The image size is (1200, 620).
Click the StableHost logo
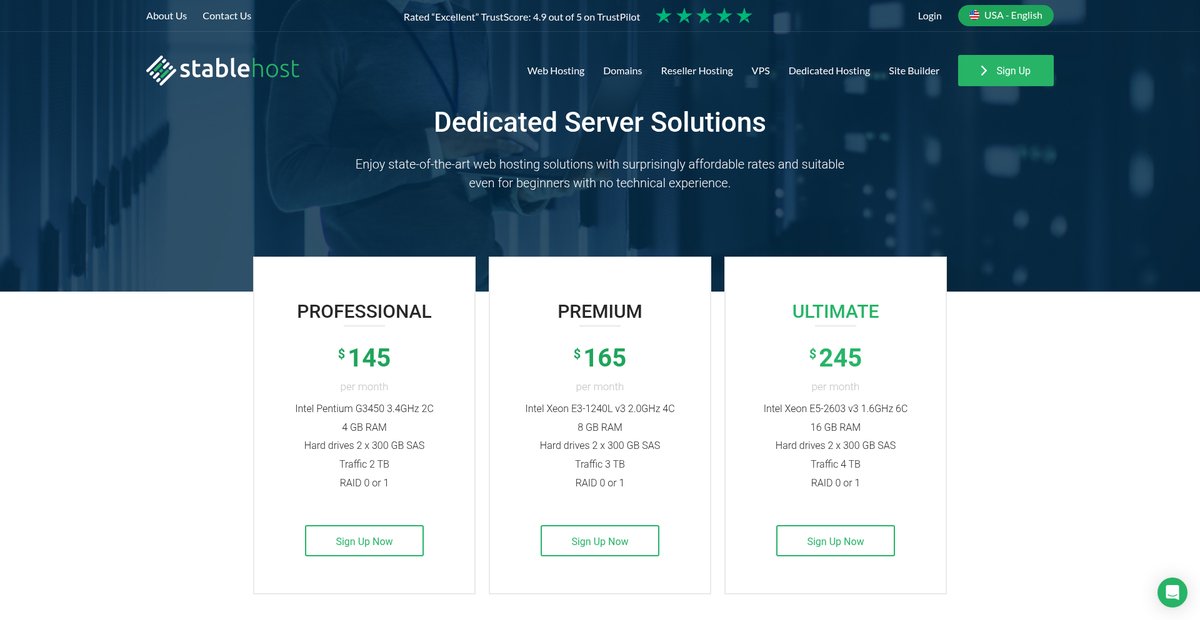tap(222, 70)
